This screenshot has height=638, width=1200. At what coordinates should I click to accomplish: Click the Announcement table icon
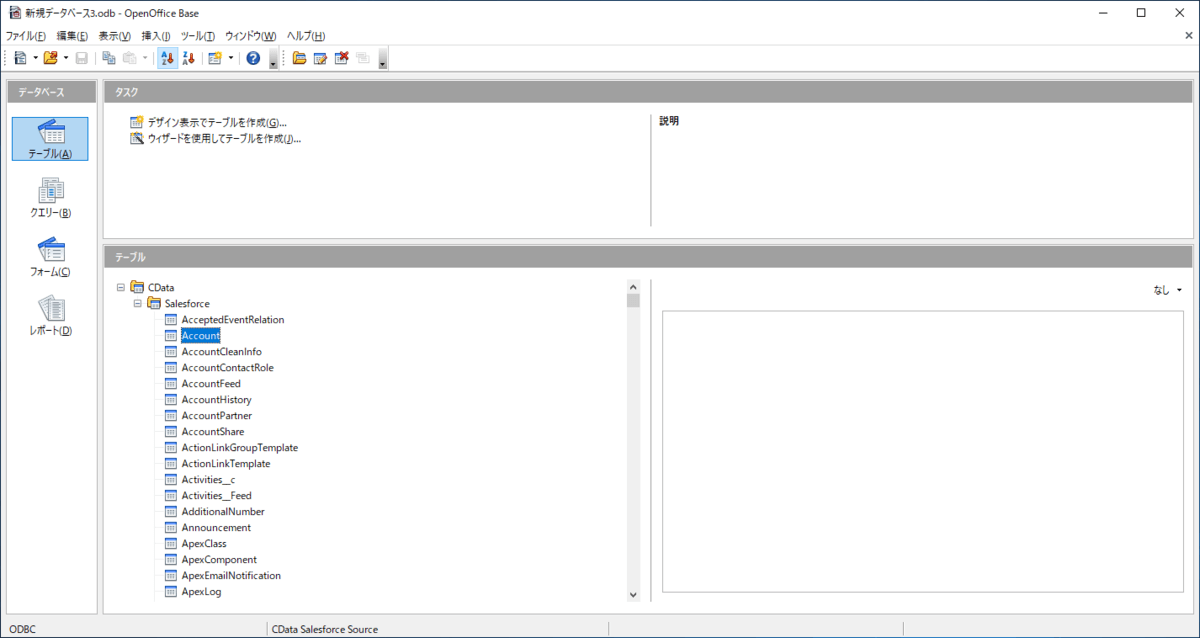click(170, 527)
